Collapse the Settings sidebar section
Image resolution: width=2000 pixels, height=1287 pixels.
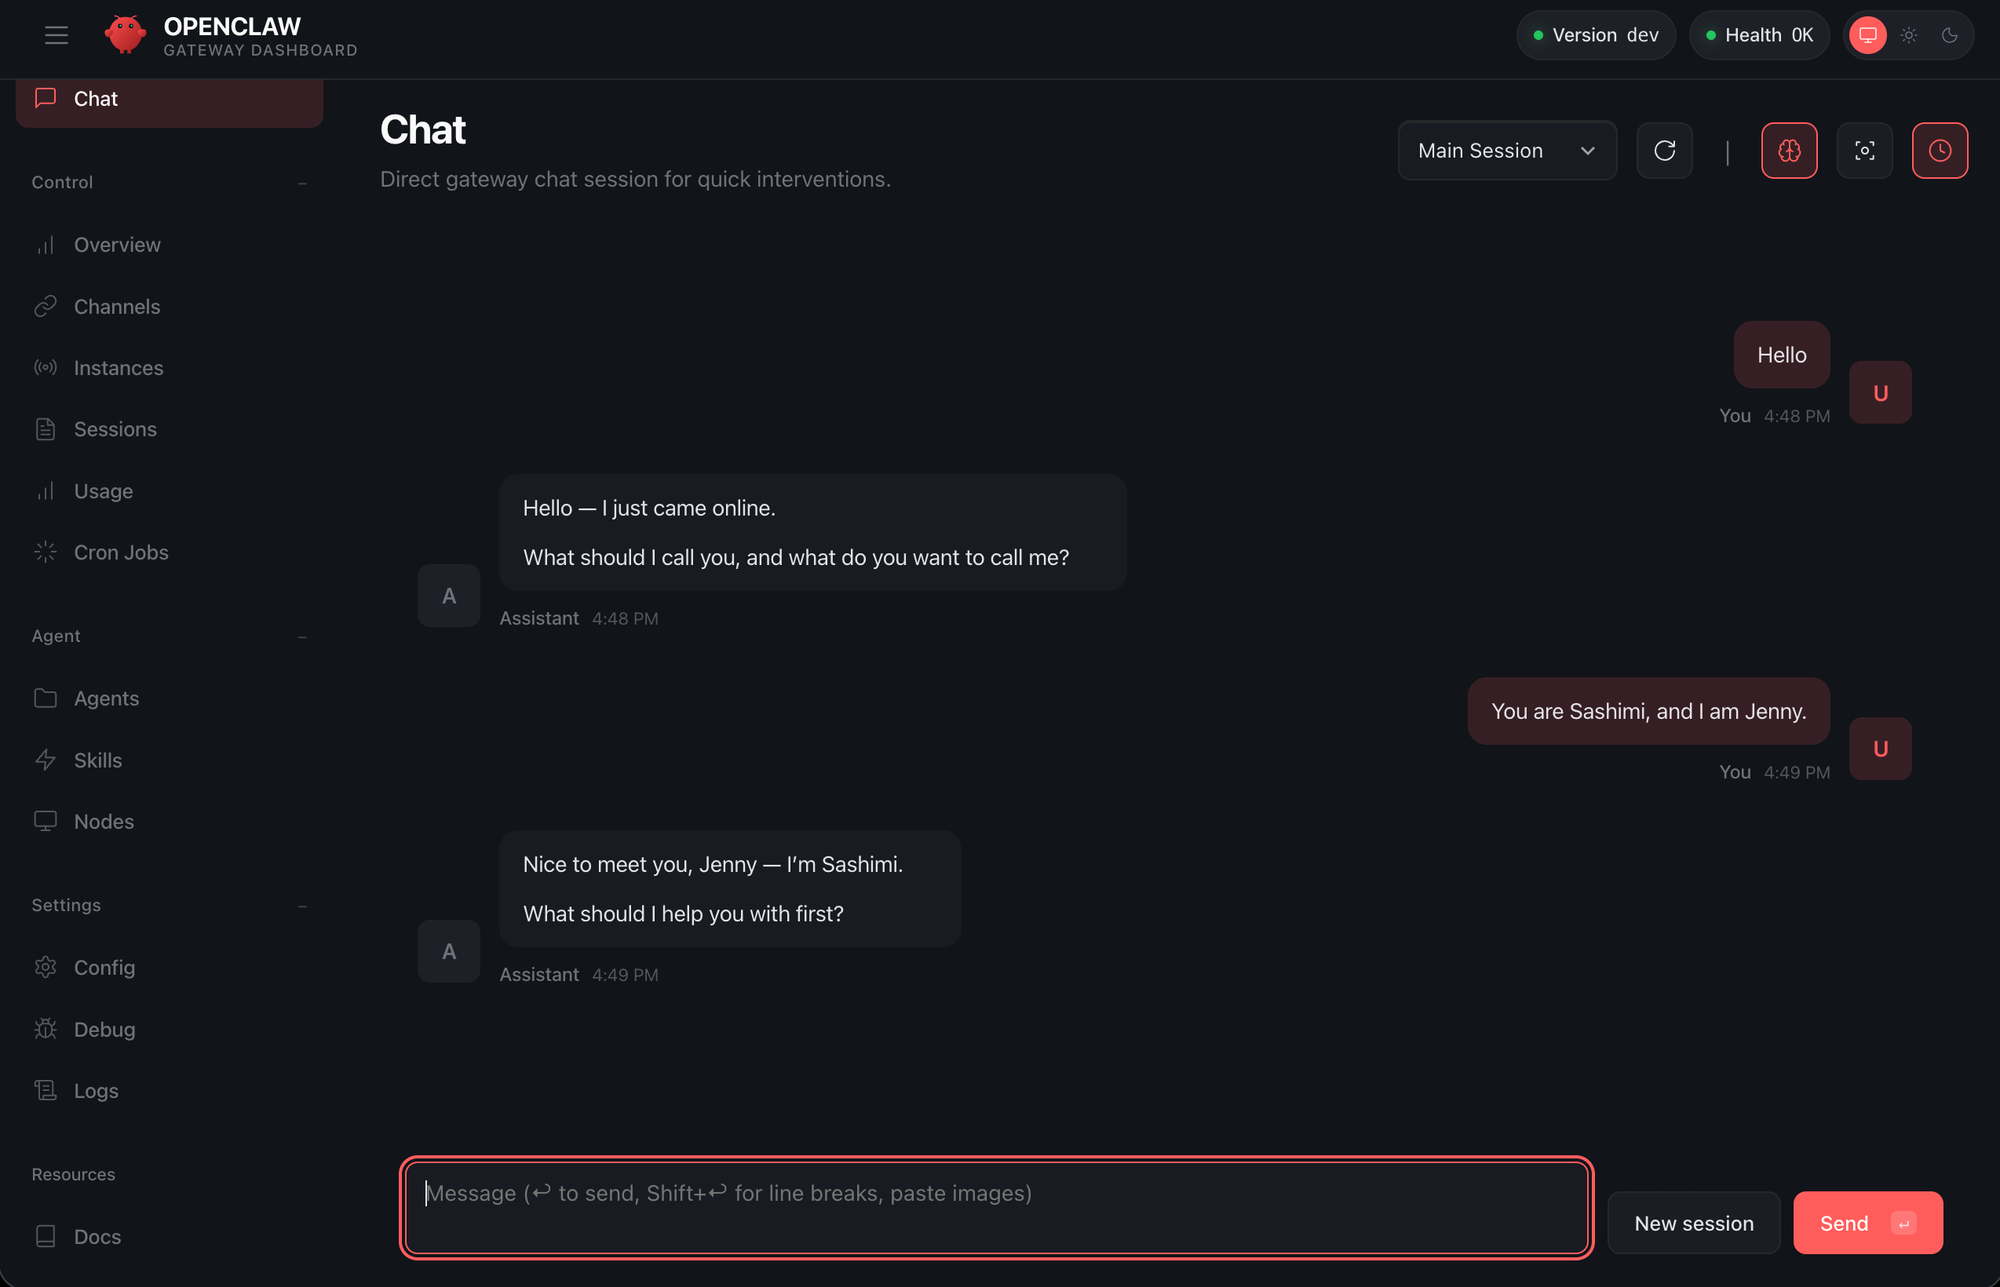pyautogui.click(x=302, y=906)
